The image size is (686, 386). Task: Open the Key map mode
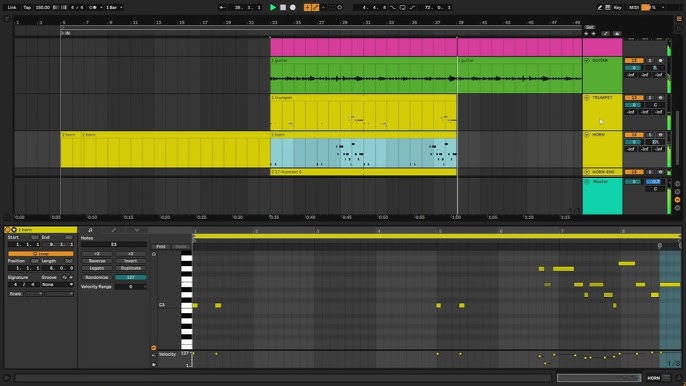coord(617,7)
